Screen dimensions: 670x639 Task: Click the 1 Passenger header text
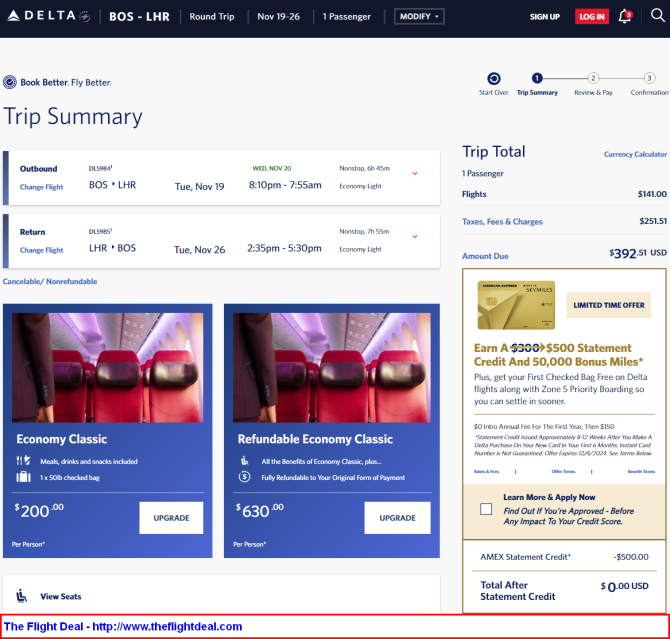(347, 16)
